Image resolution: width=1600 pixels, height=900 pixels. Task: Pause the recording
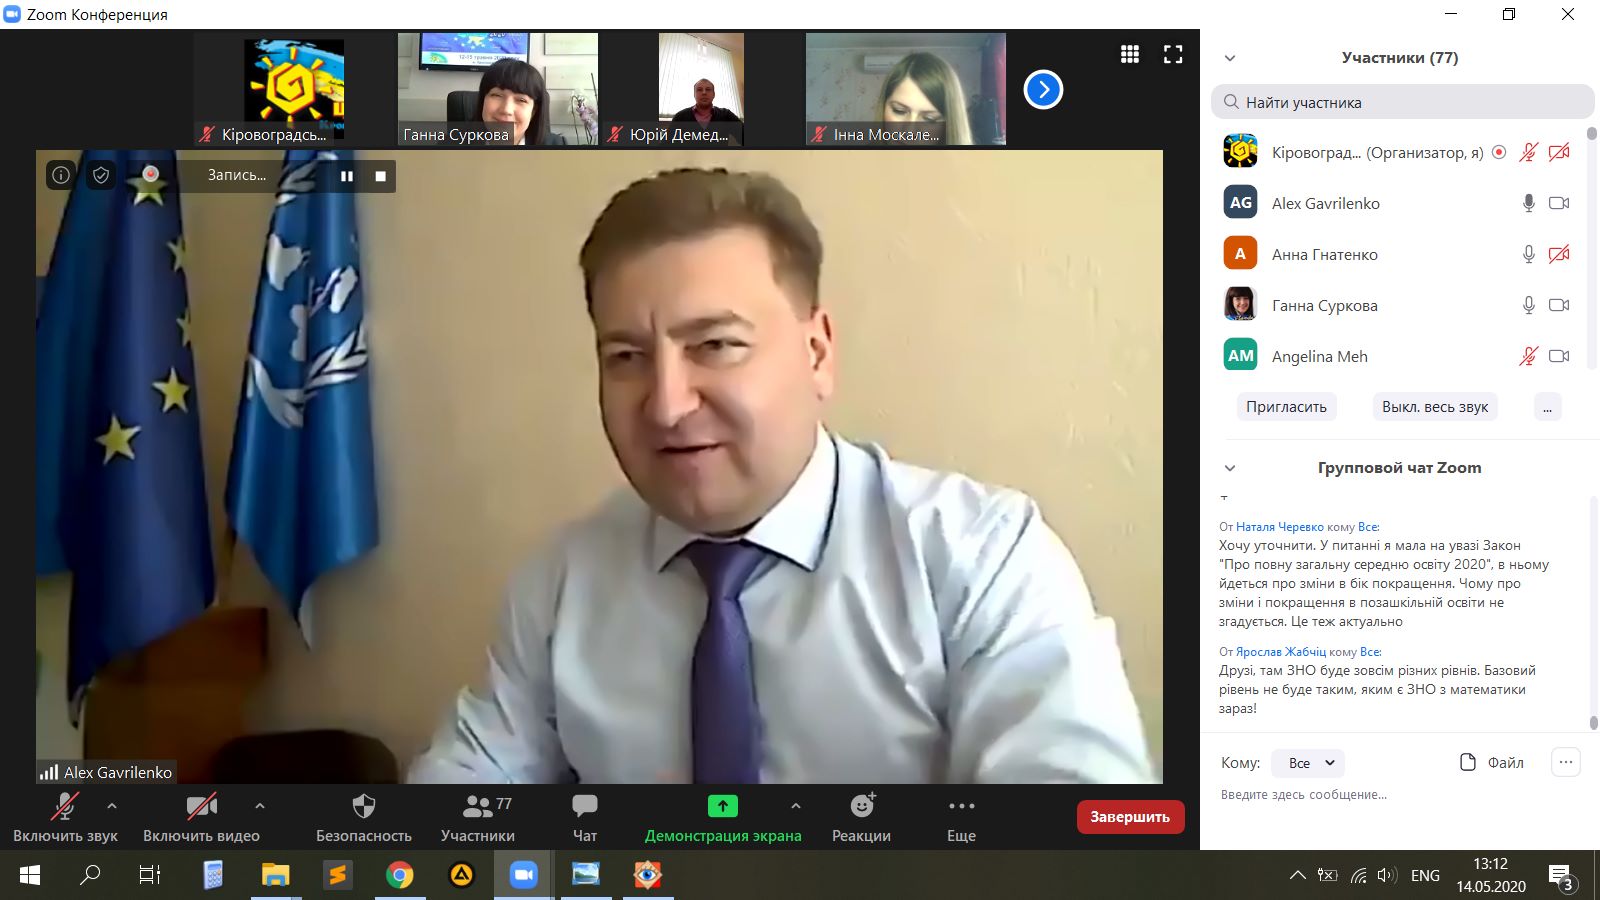(x=347, y=176)
